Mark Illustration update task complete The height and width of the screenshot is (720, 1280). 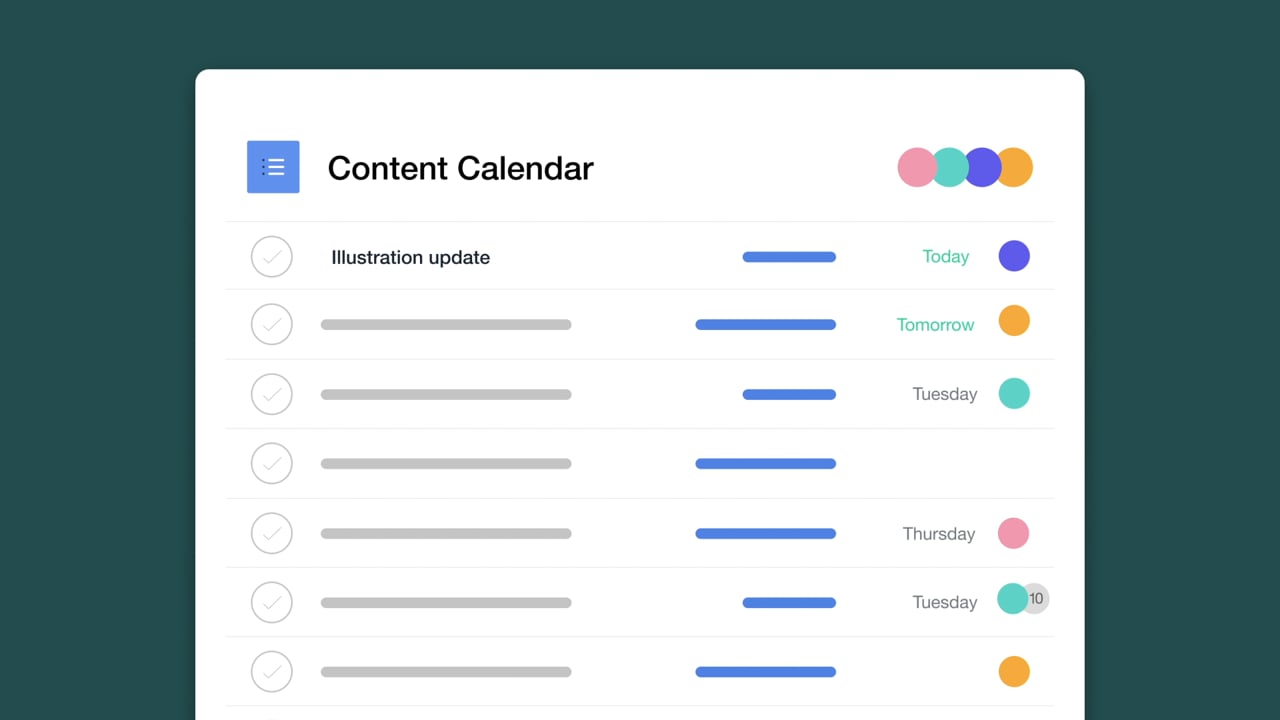272,257
